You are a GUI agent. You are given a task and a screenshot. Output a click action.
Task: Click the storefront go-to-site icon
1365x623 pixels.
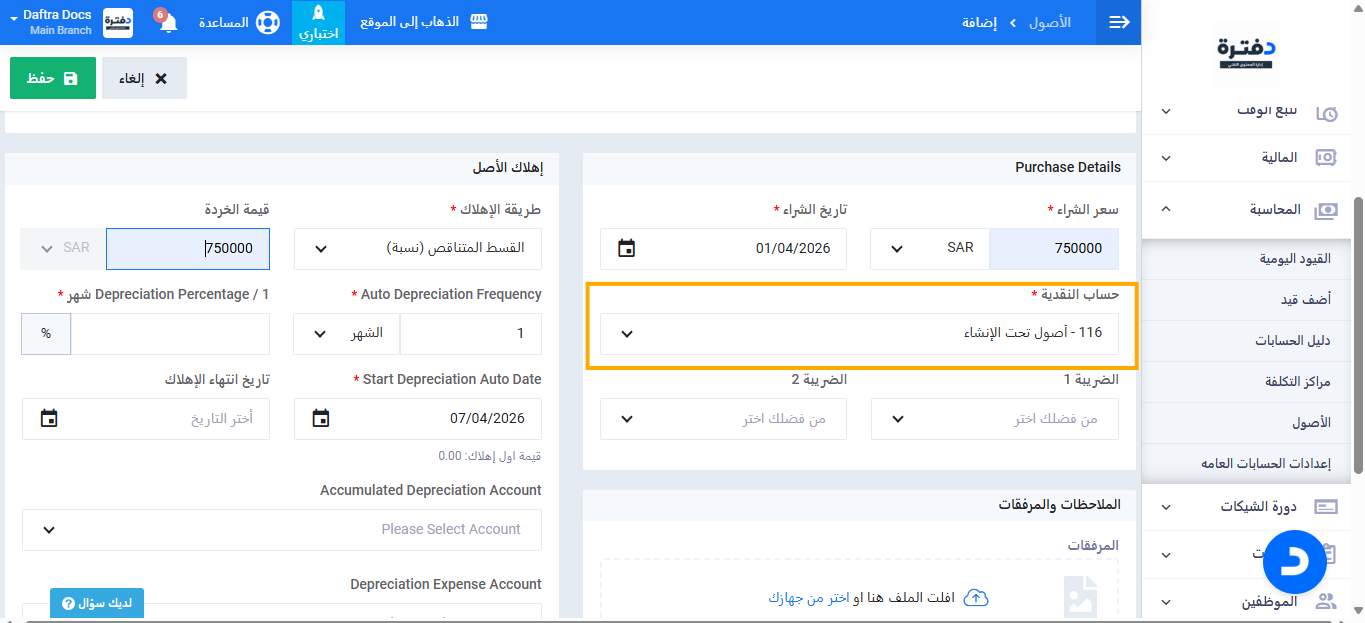click(479, 22)
